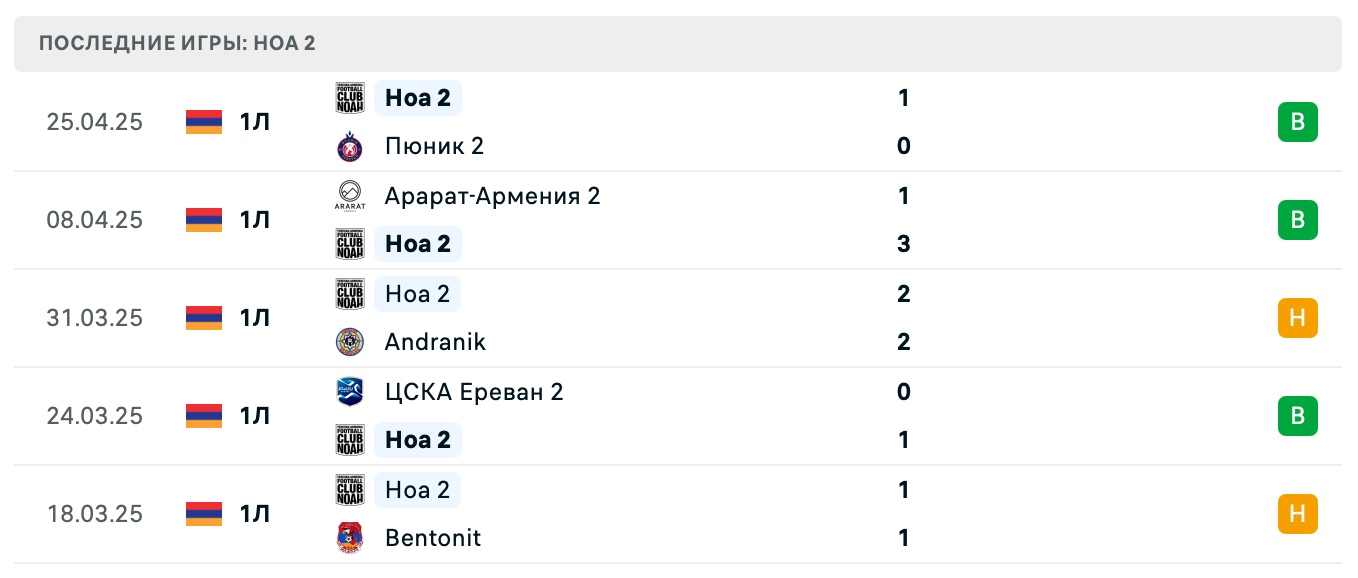Open the Пюник 2 team link

[434, 147]
